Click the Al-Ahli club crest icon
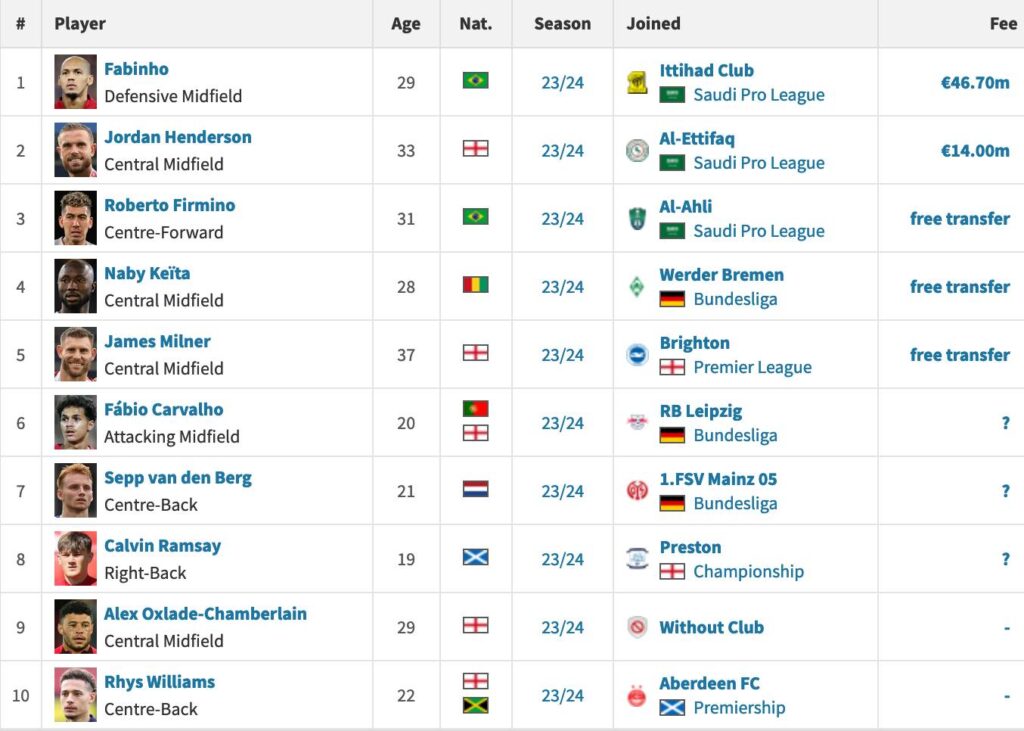The image size is (1024, 731). (x=637, y=219)
